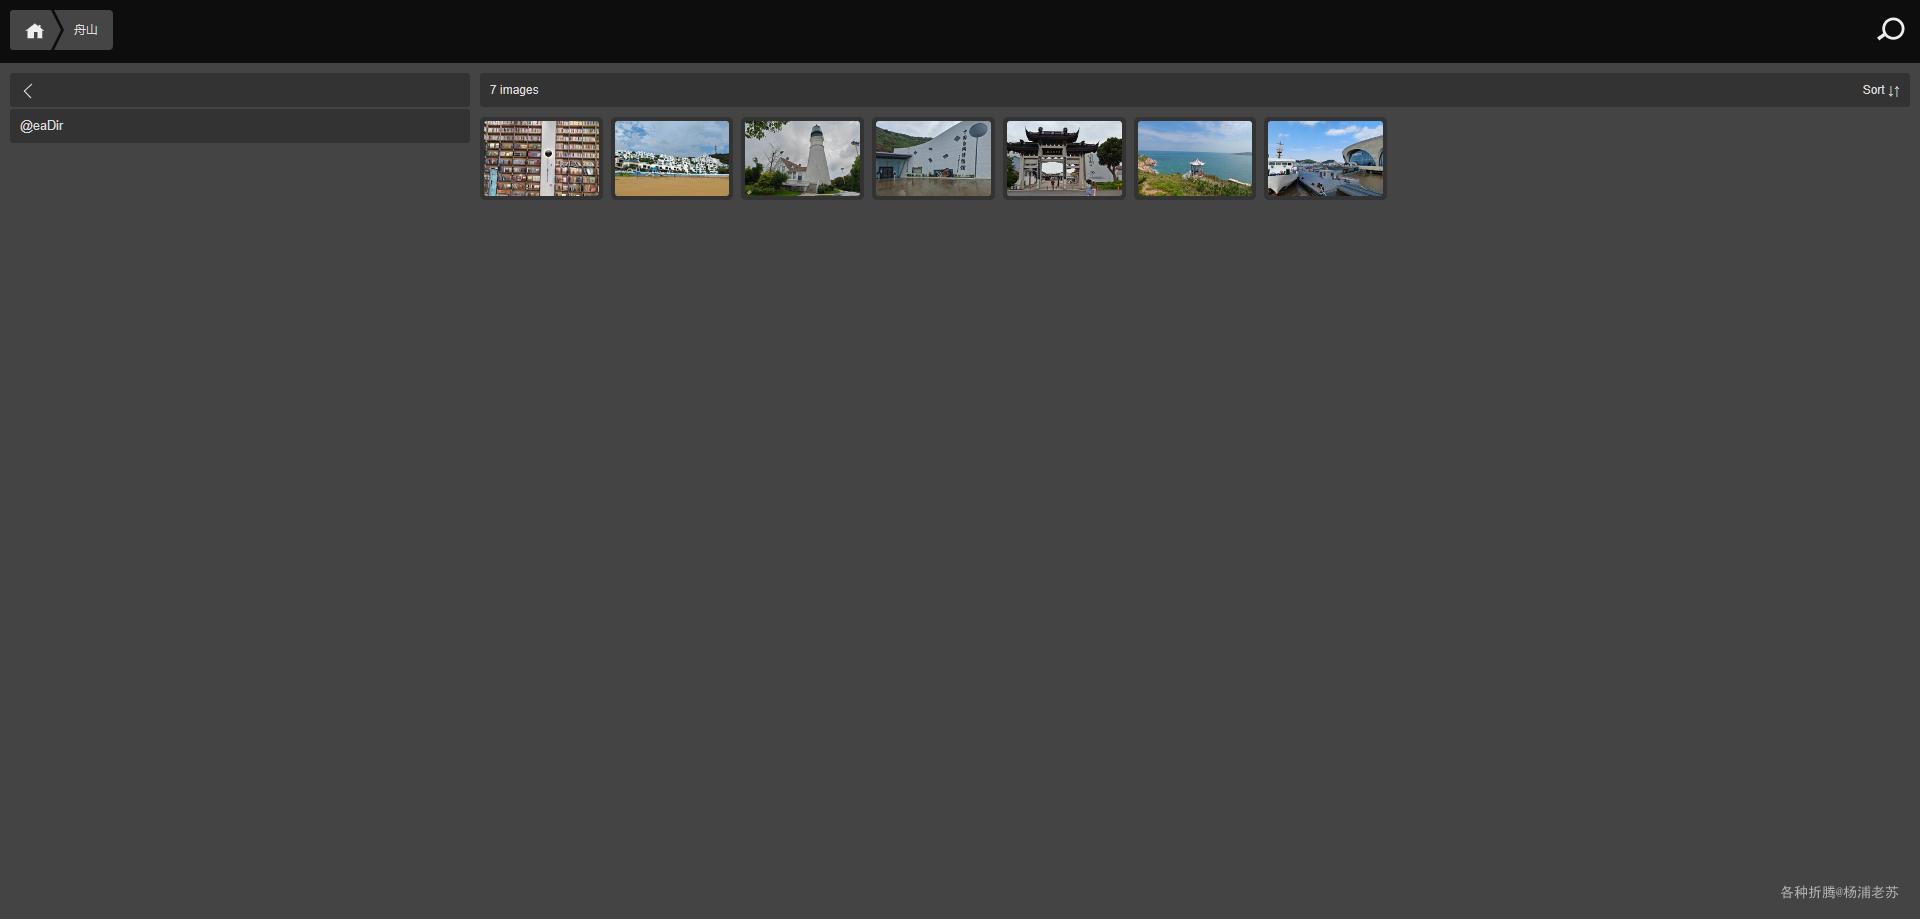1920x919 pixels.
Task: Click the sort arrows icon
Action: click(1894, 91)
